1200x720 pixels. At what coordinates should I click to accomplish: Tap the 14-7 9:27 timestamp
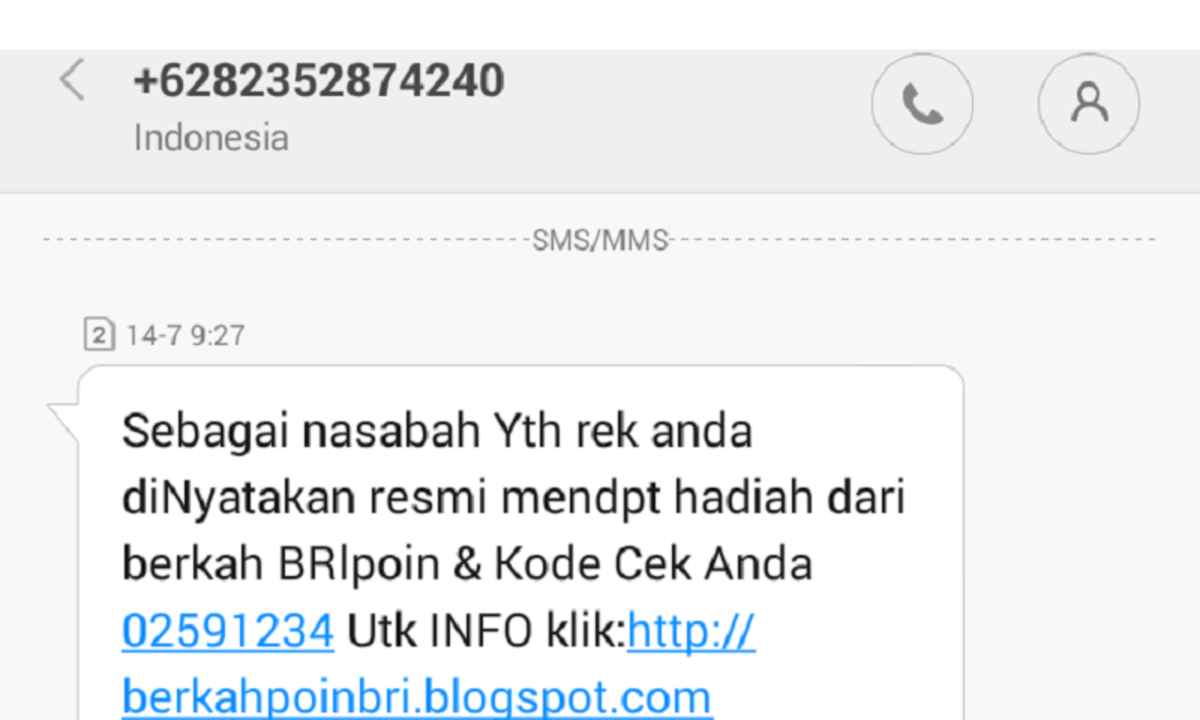(x=185, y=335)
